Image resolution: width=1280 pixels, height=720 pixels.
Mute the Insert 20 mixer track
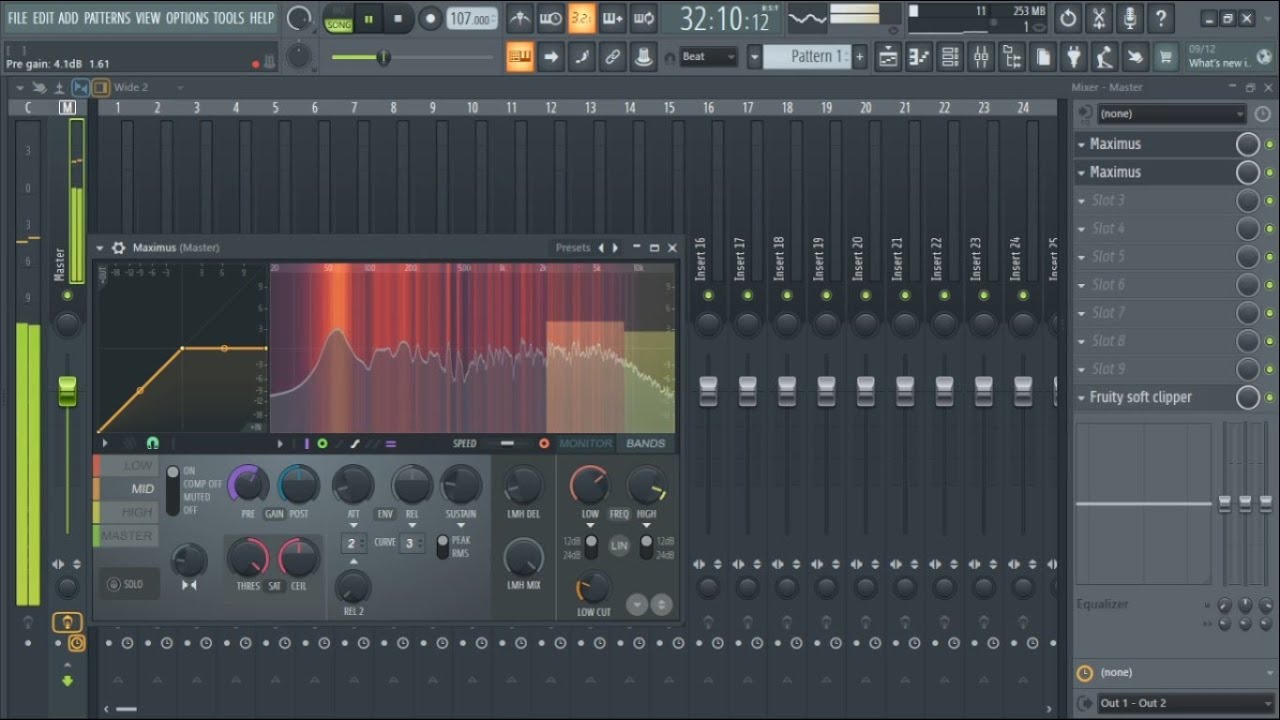coord(866,296)
